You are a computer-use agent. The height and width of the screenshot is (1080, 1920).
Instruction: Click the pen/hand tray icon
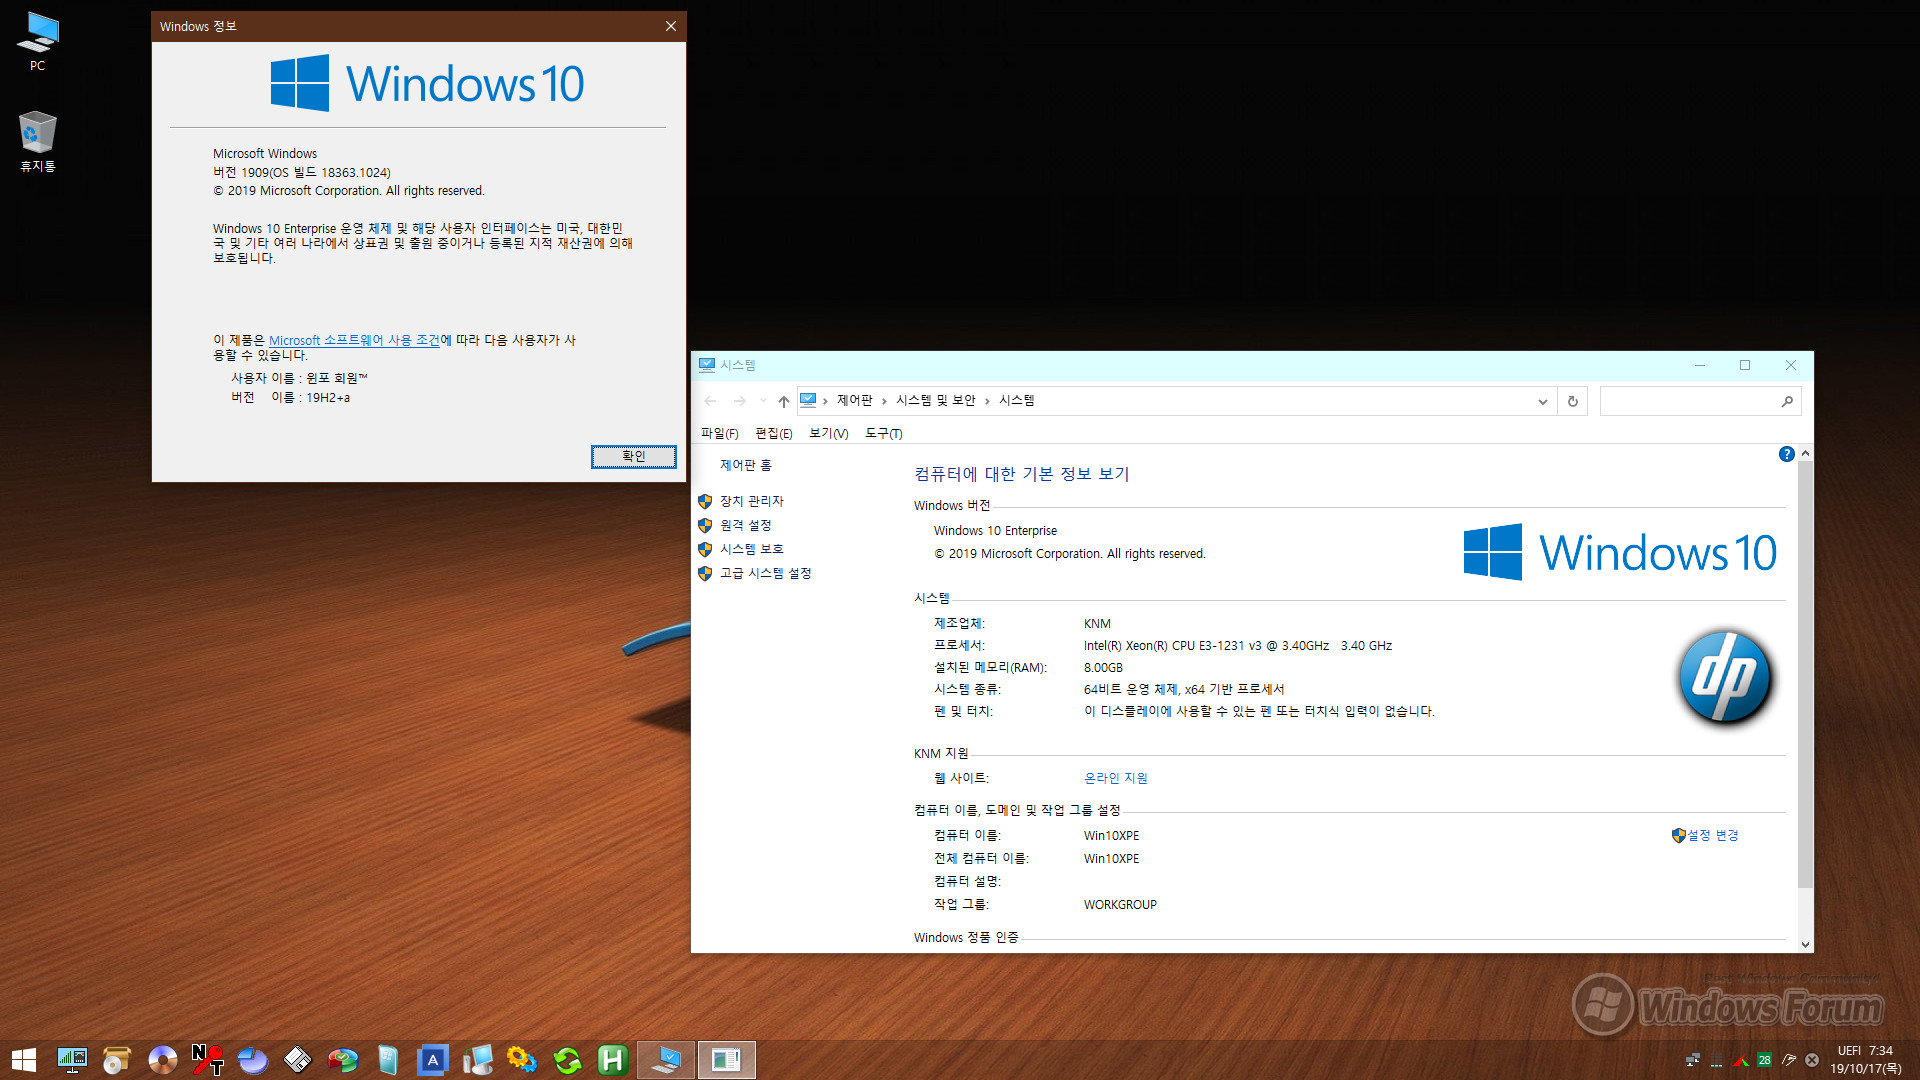[1788, 1060]
